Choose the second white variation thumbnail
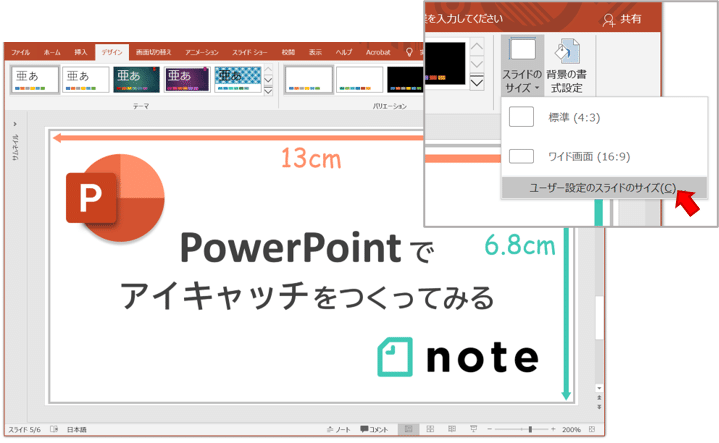The width and height of the screenshot is (719, 443). coord(359,79)
